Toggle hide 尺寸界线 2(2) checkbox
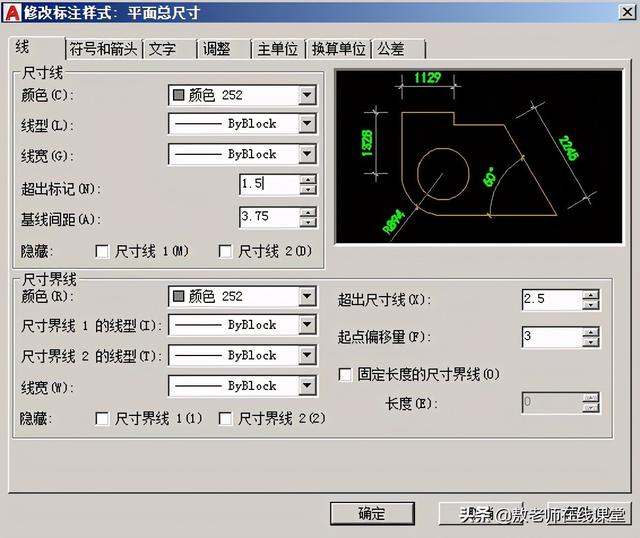The width and height of the screenshot is (640, 538). (x=225, y=418)
